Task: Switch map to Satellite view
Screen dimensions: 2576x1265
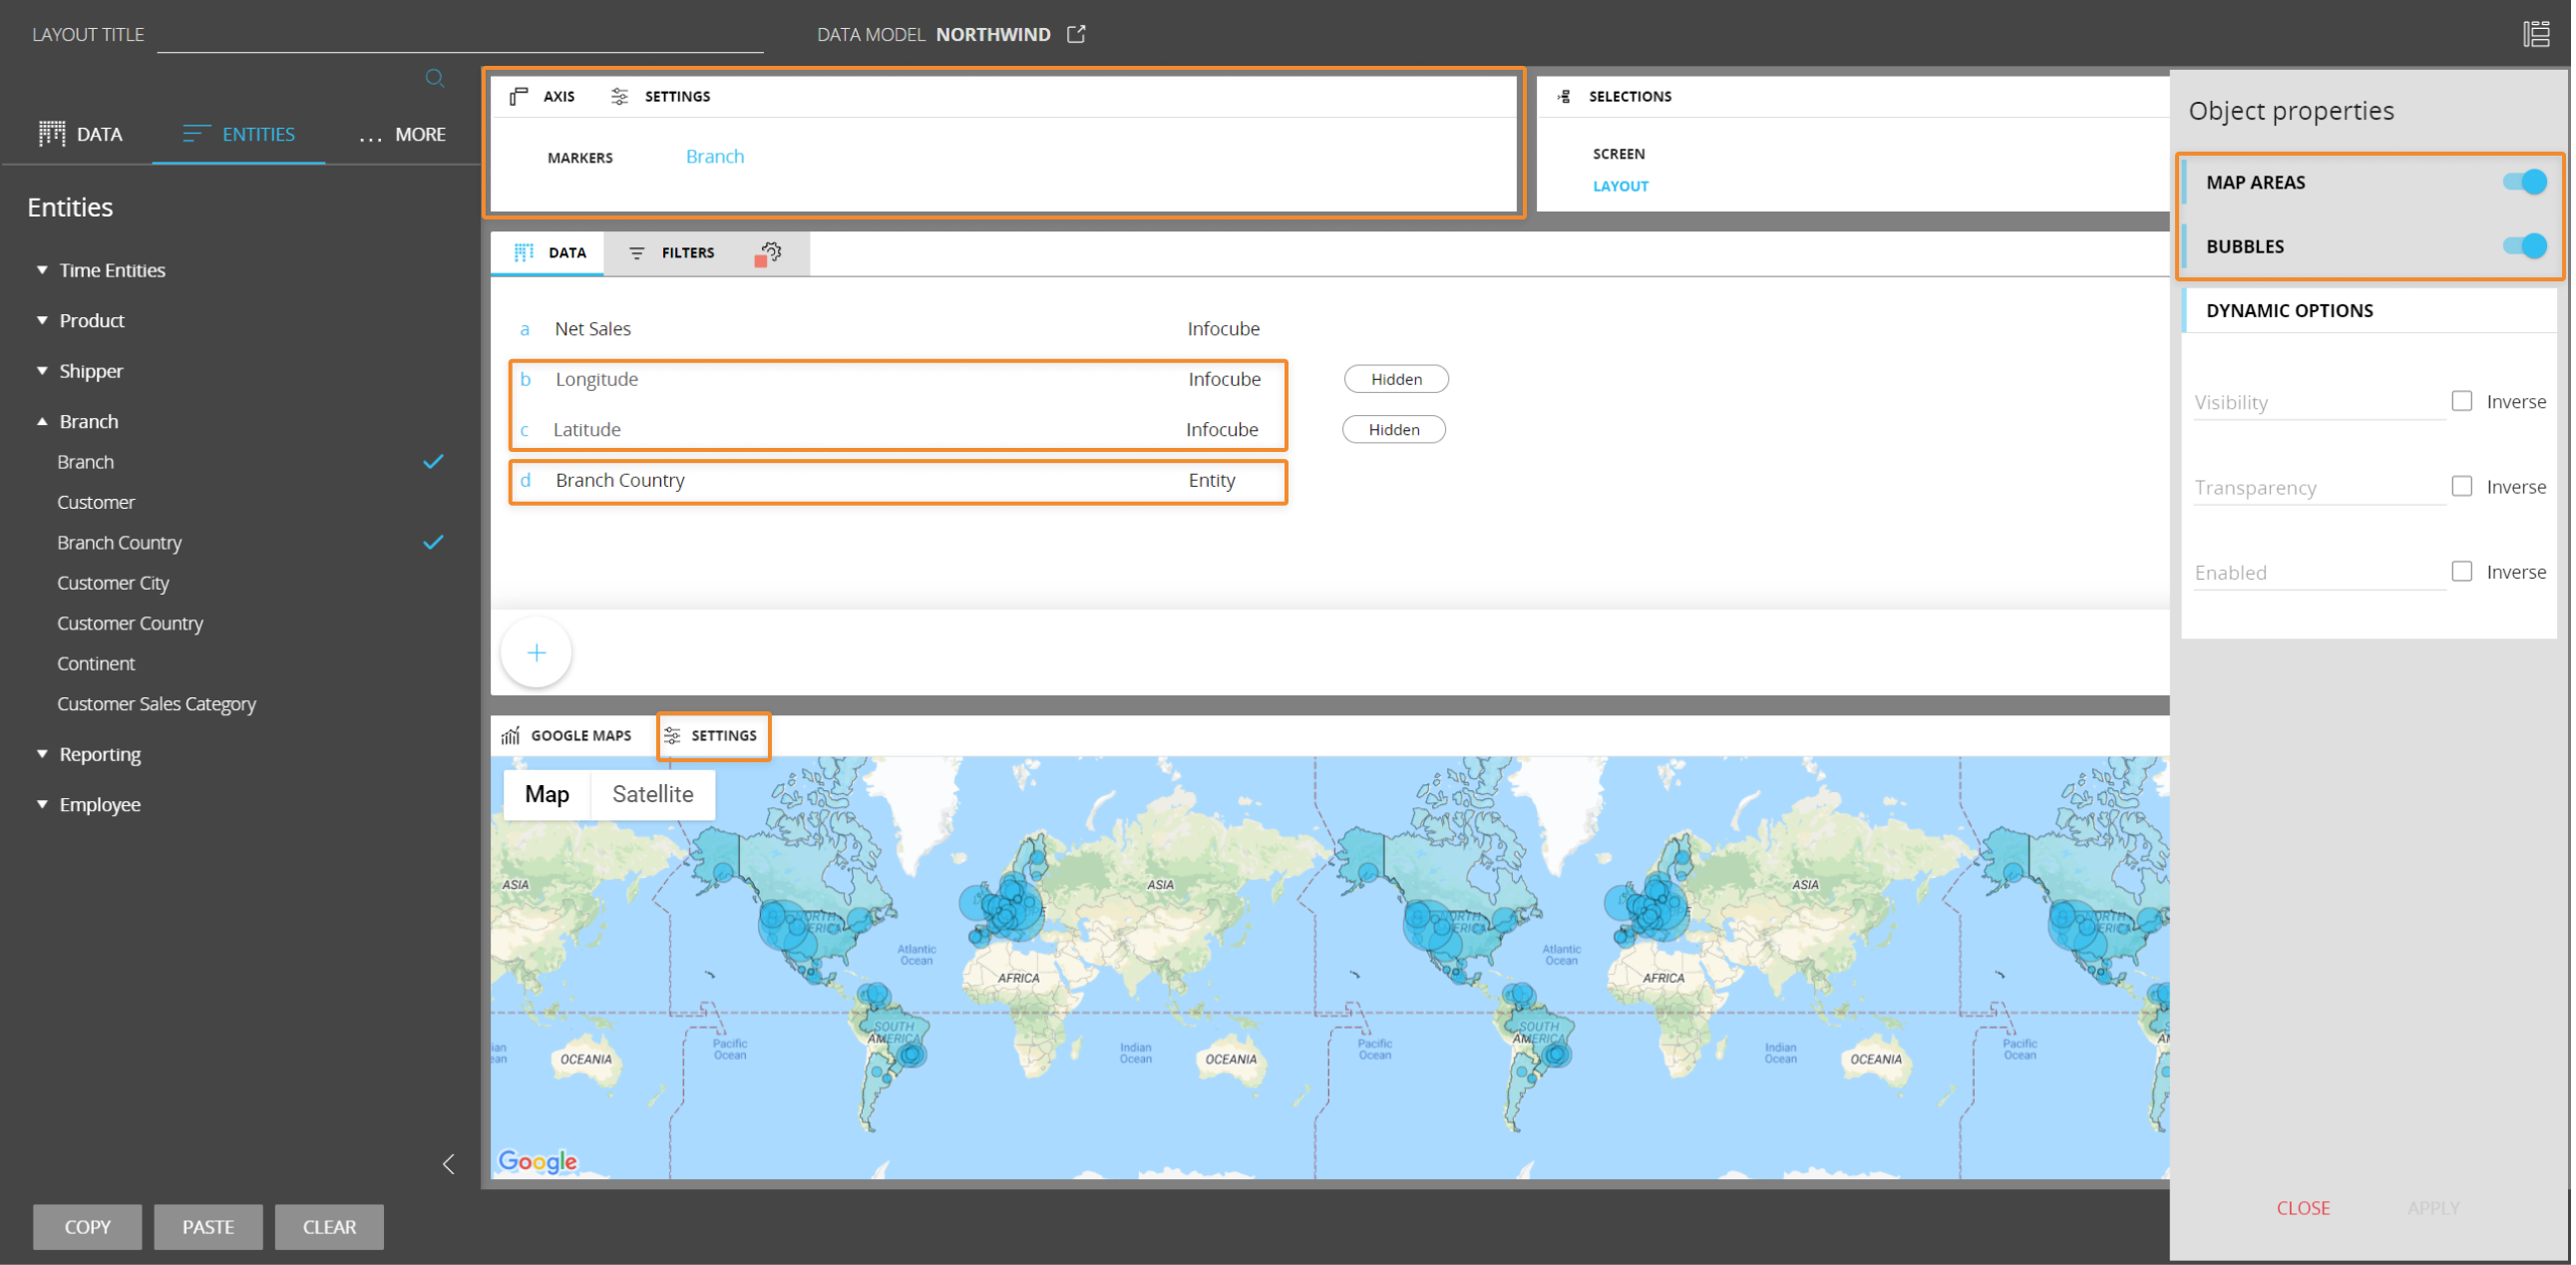Action: [652, 794]
